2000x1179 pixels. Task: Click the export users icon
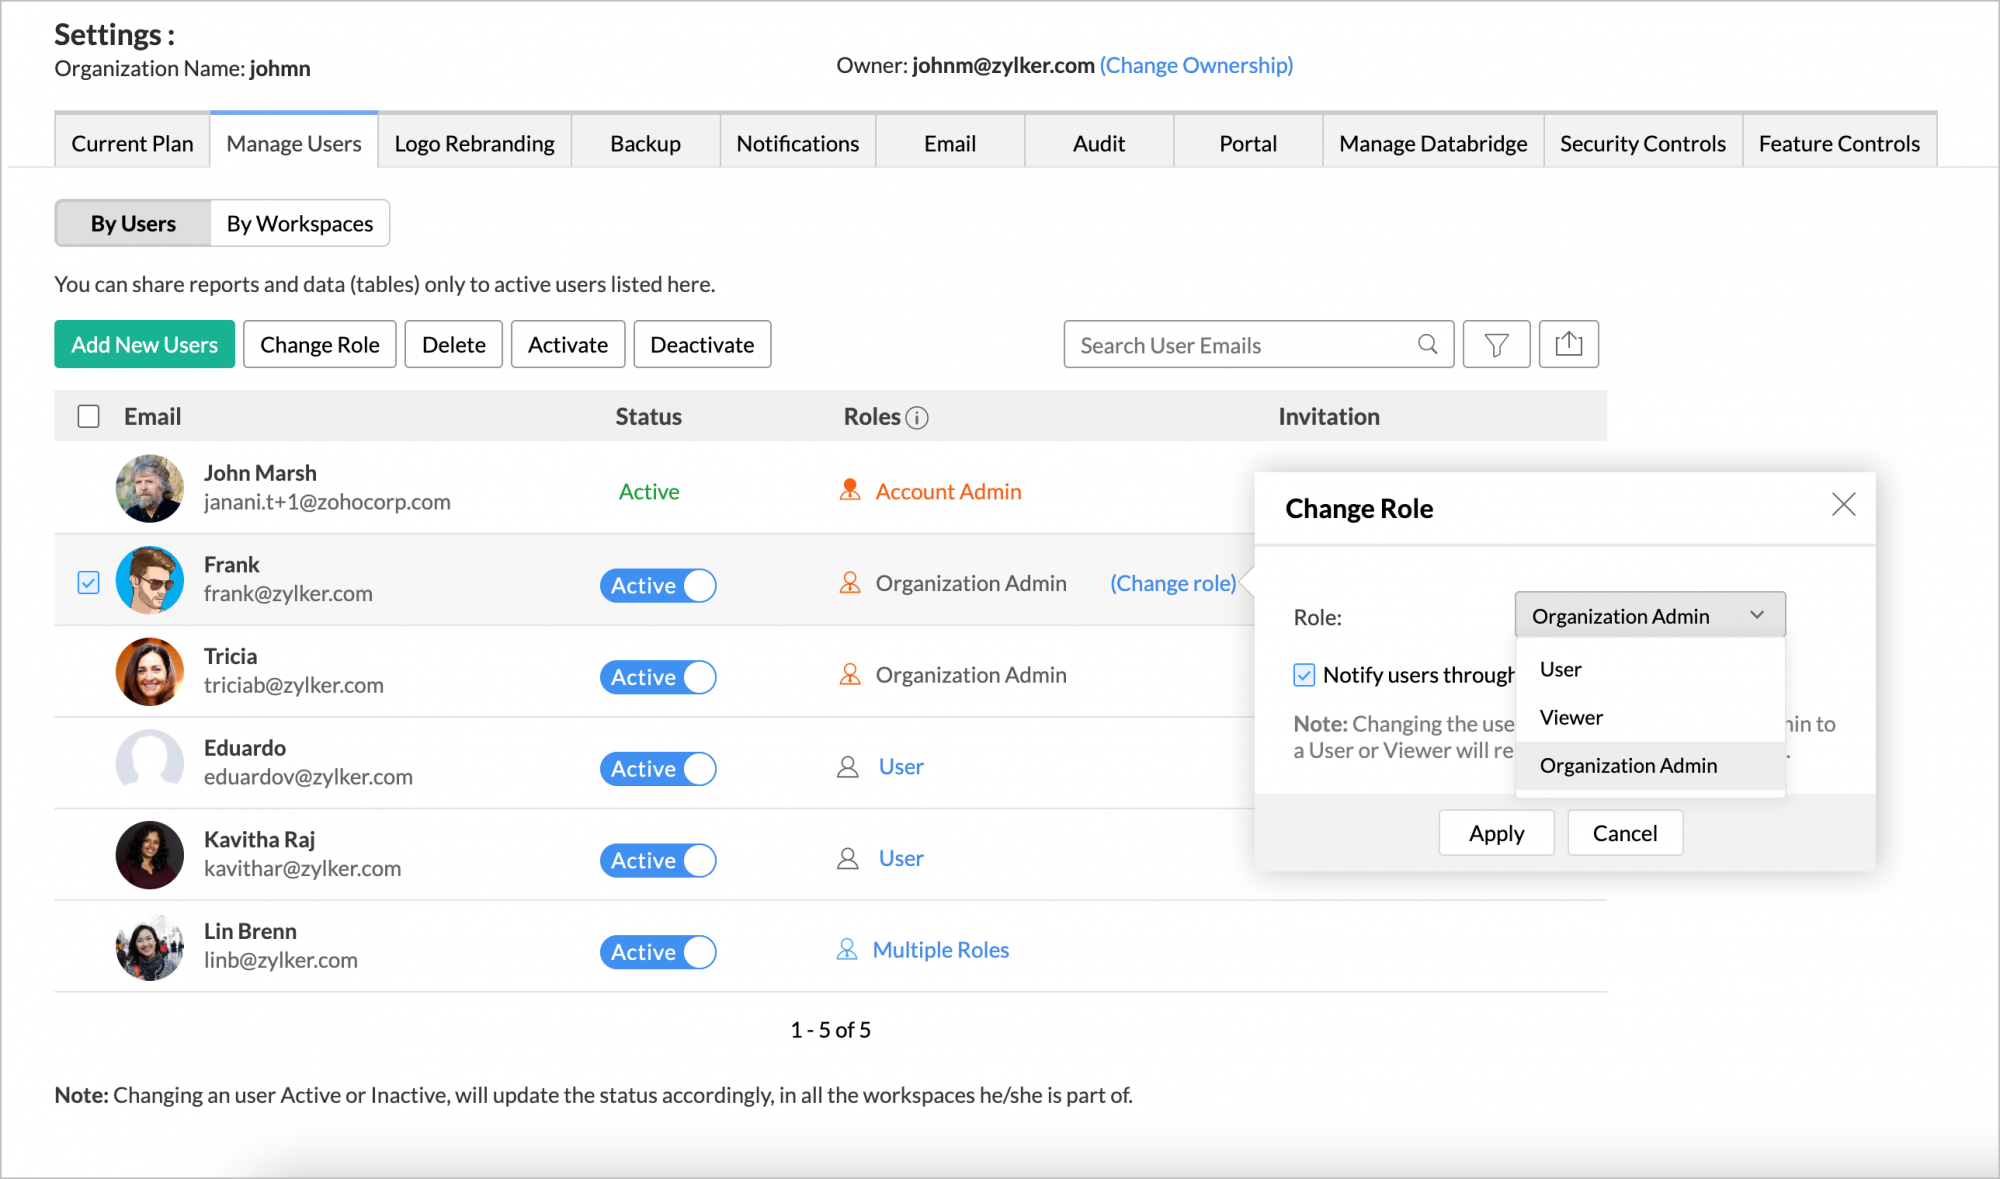pos(1568,344)
